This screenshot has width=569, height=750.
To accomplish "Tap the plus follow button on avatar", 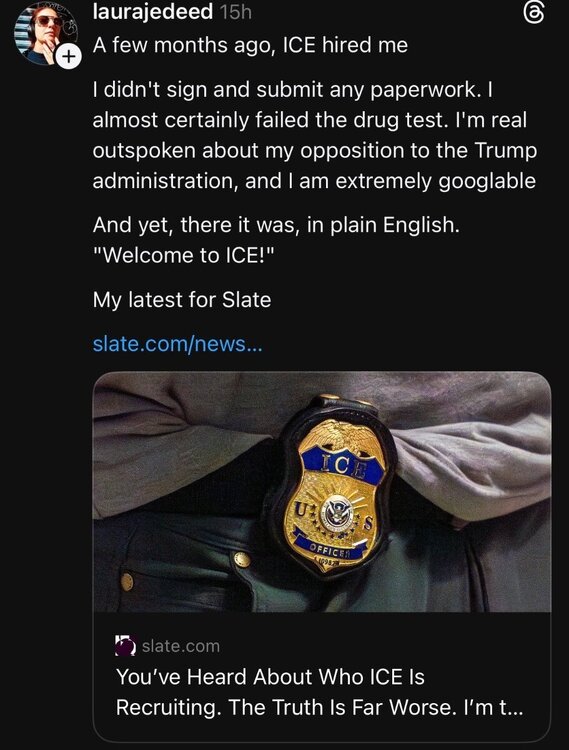I will (x=69, y=57).
